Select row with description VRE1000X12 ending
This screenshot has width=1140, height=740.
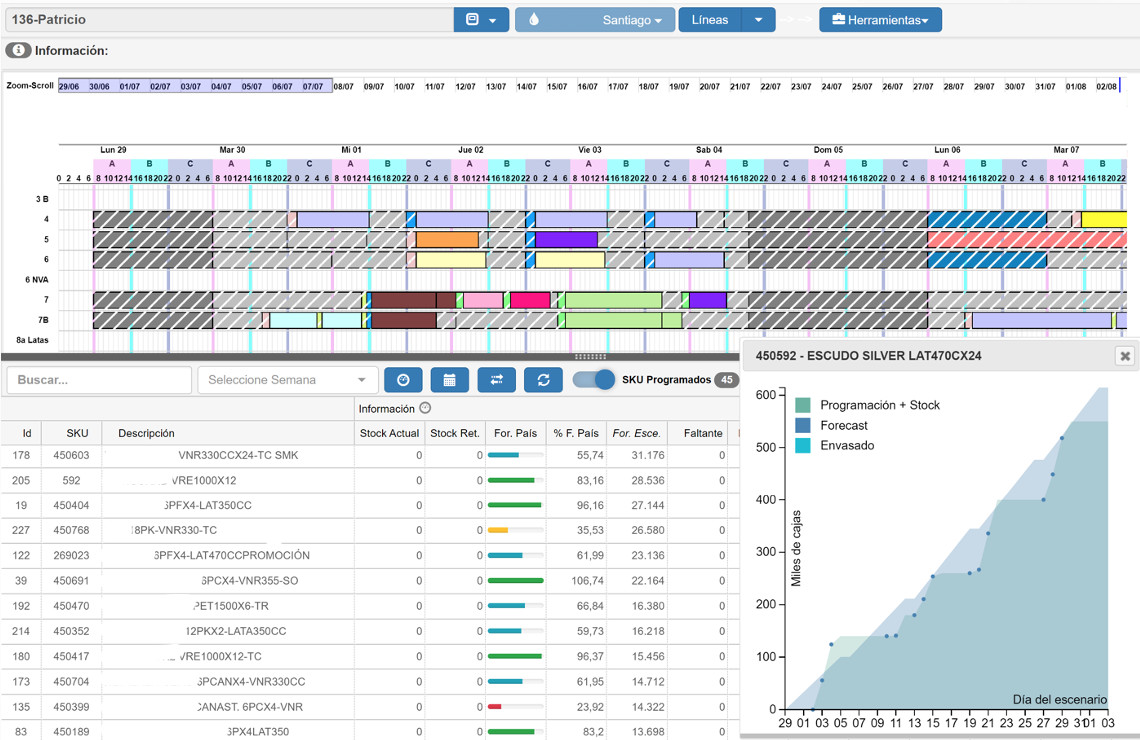tap(369, 480)
